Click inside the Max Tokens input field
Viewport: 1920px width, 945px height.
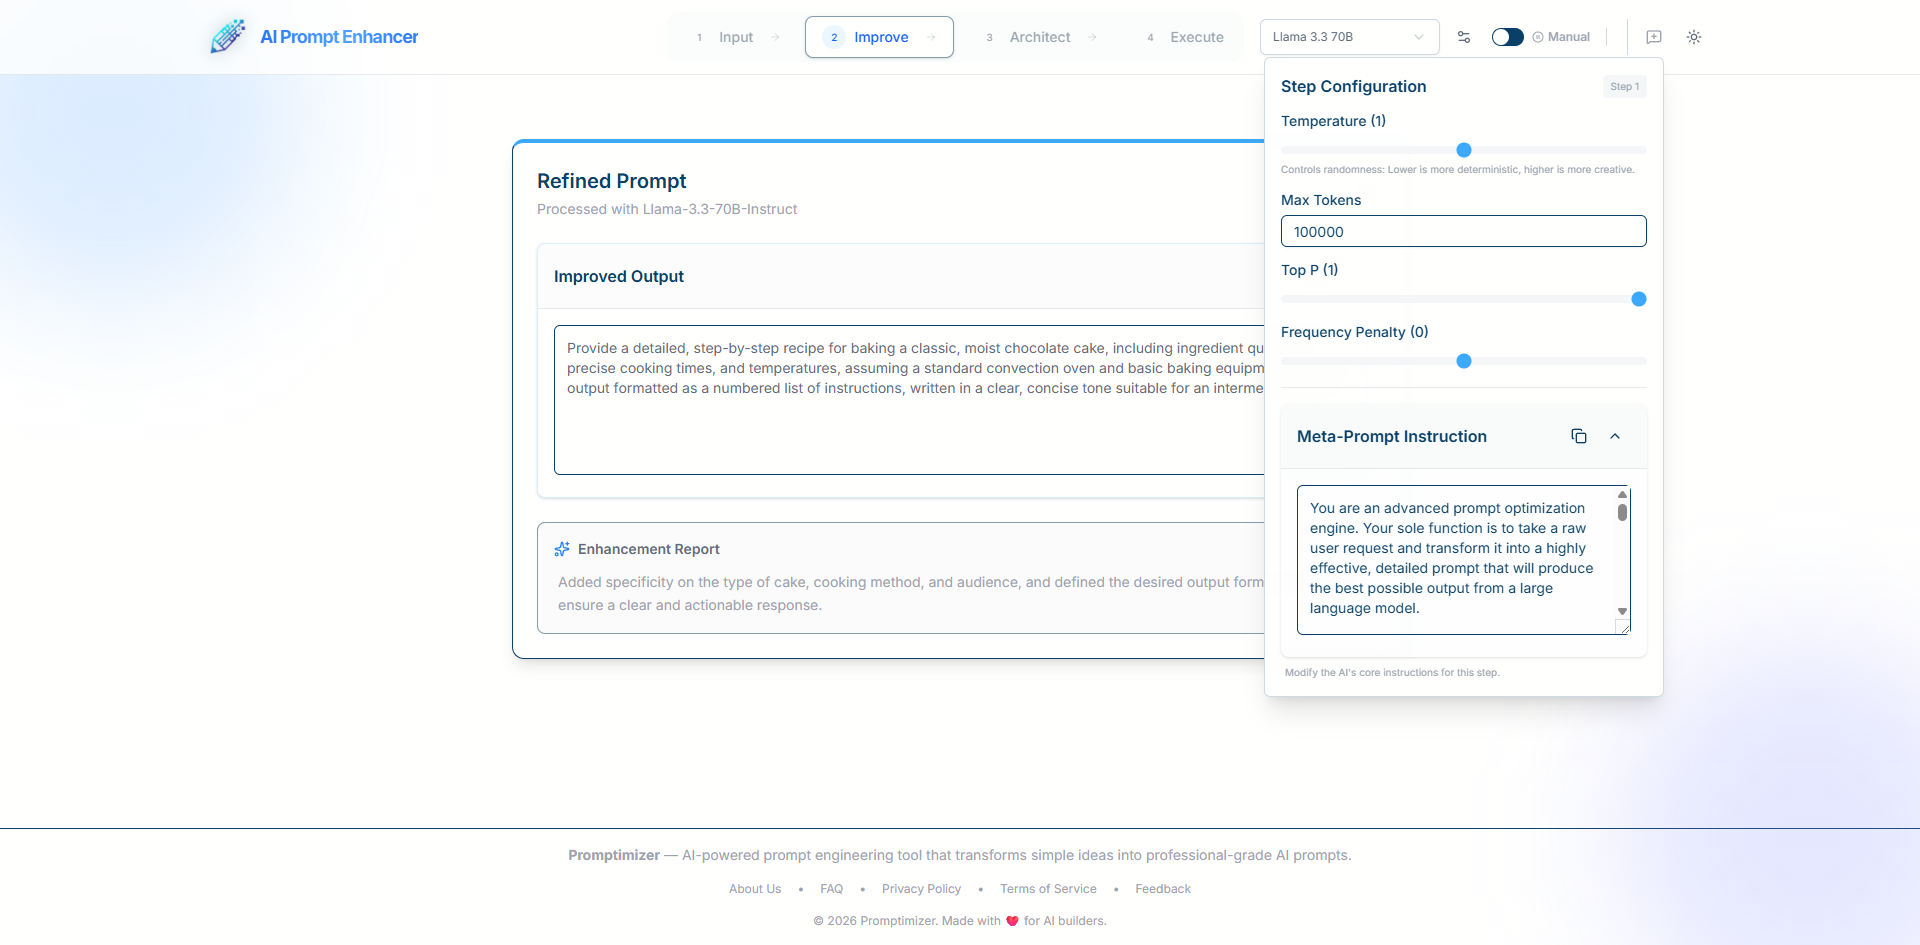tap(1463, 231)
